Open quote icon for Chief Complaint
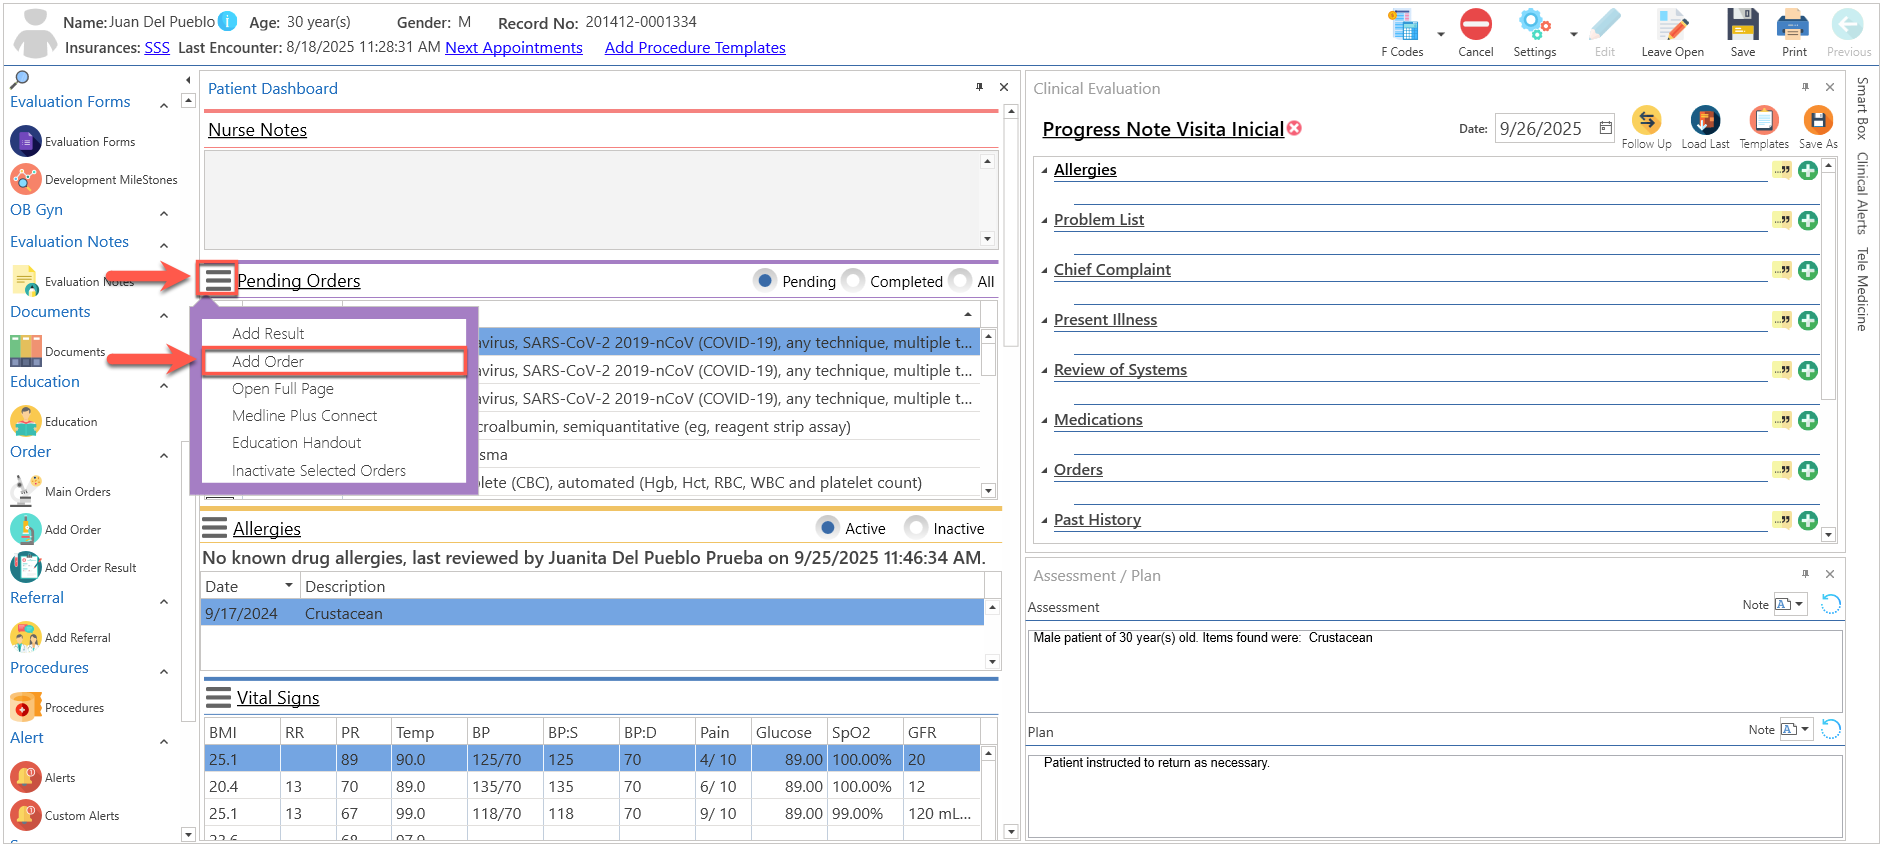The height and width of the screenshot is (847, 1885). click(1782, 270)
